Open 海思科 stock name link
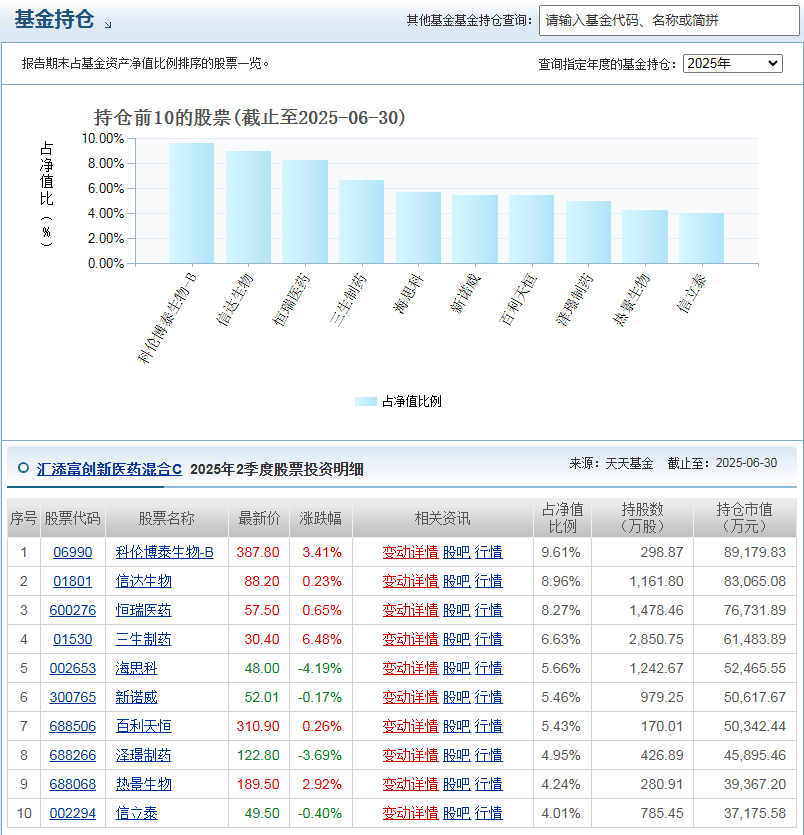This screenshot has width=804, height=835. (x=136, y=668)
